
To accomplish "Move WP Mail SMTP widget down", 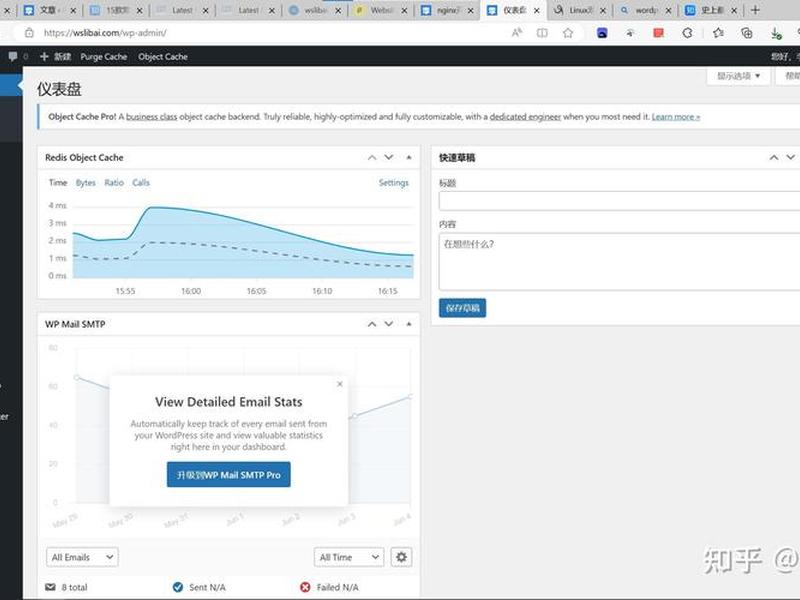I will [x=389, y=324].
